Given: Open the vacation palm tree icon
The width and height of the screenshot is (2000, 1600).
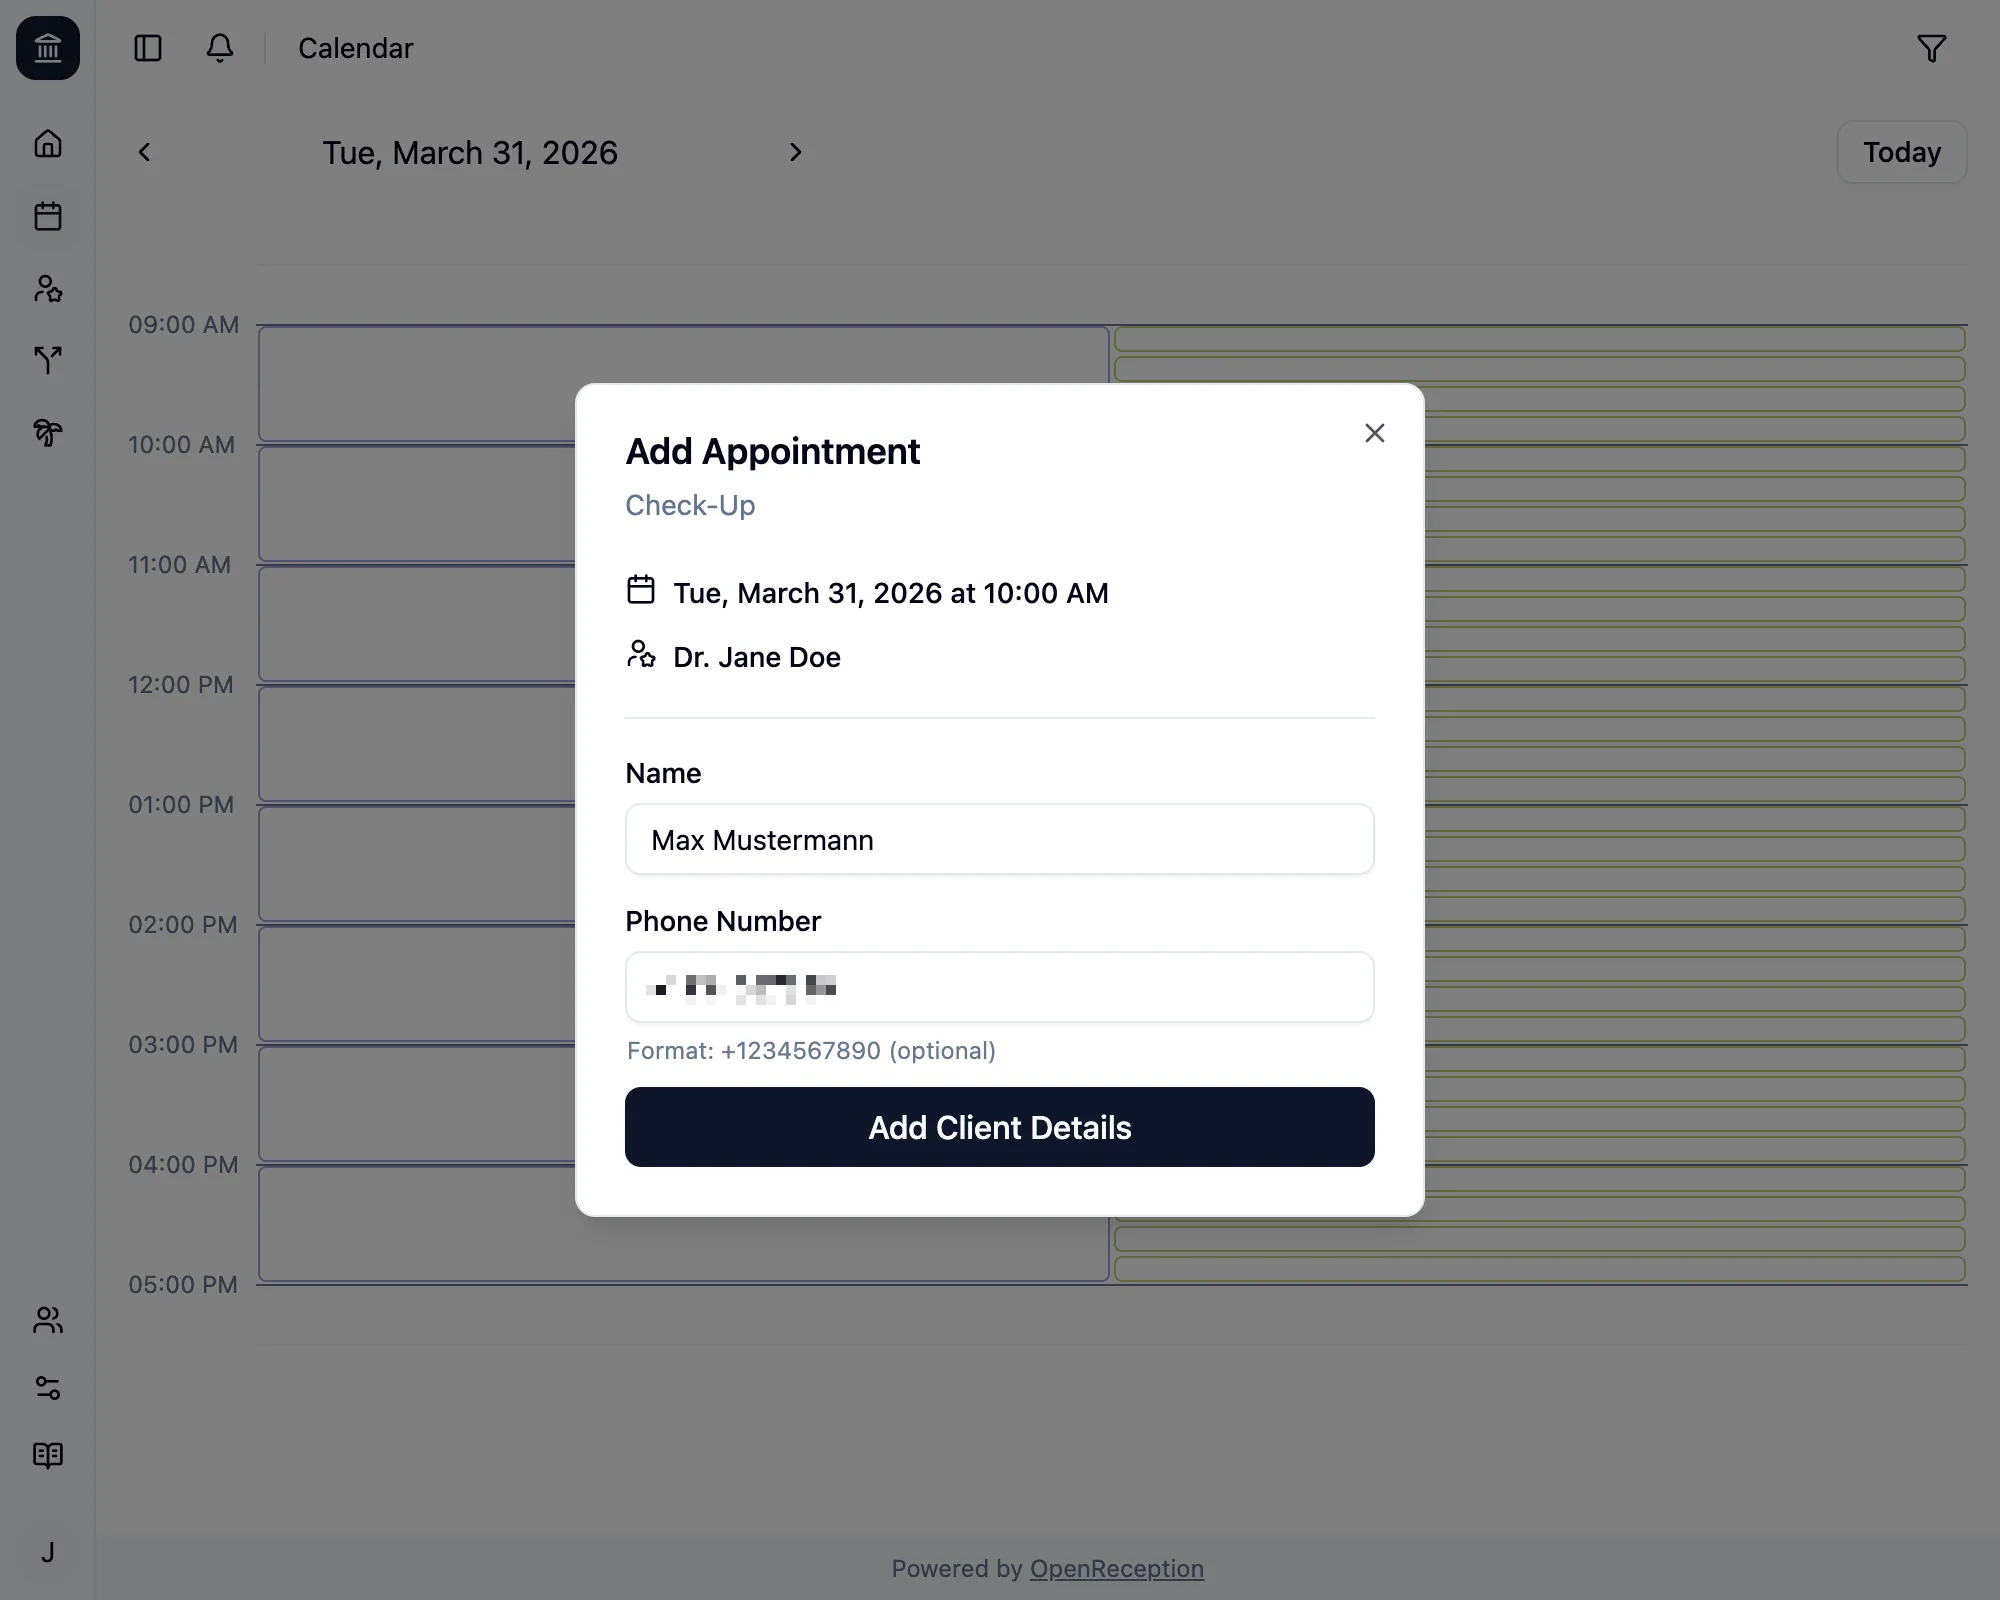Looking at the screenshot, I should (x=48, y=433).
